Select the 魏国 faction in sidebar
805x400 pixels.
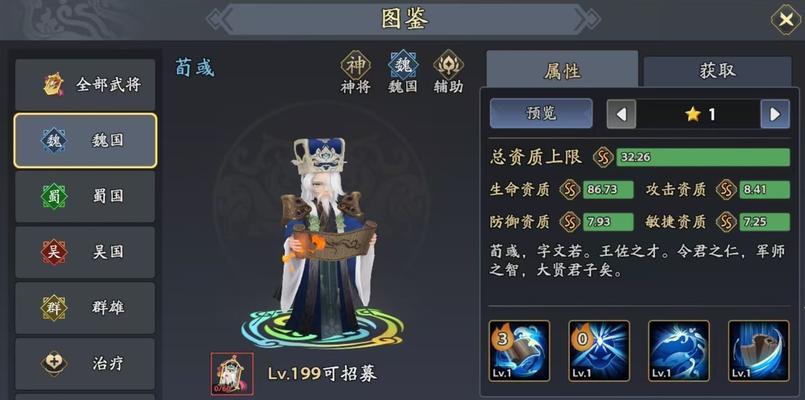[x=85, y=141]
